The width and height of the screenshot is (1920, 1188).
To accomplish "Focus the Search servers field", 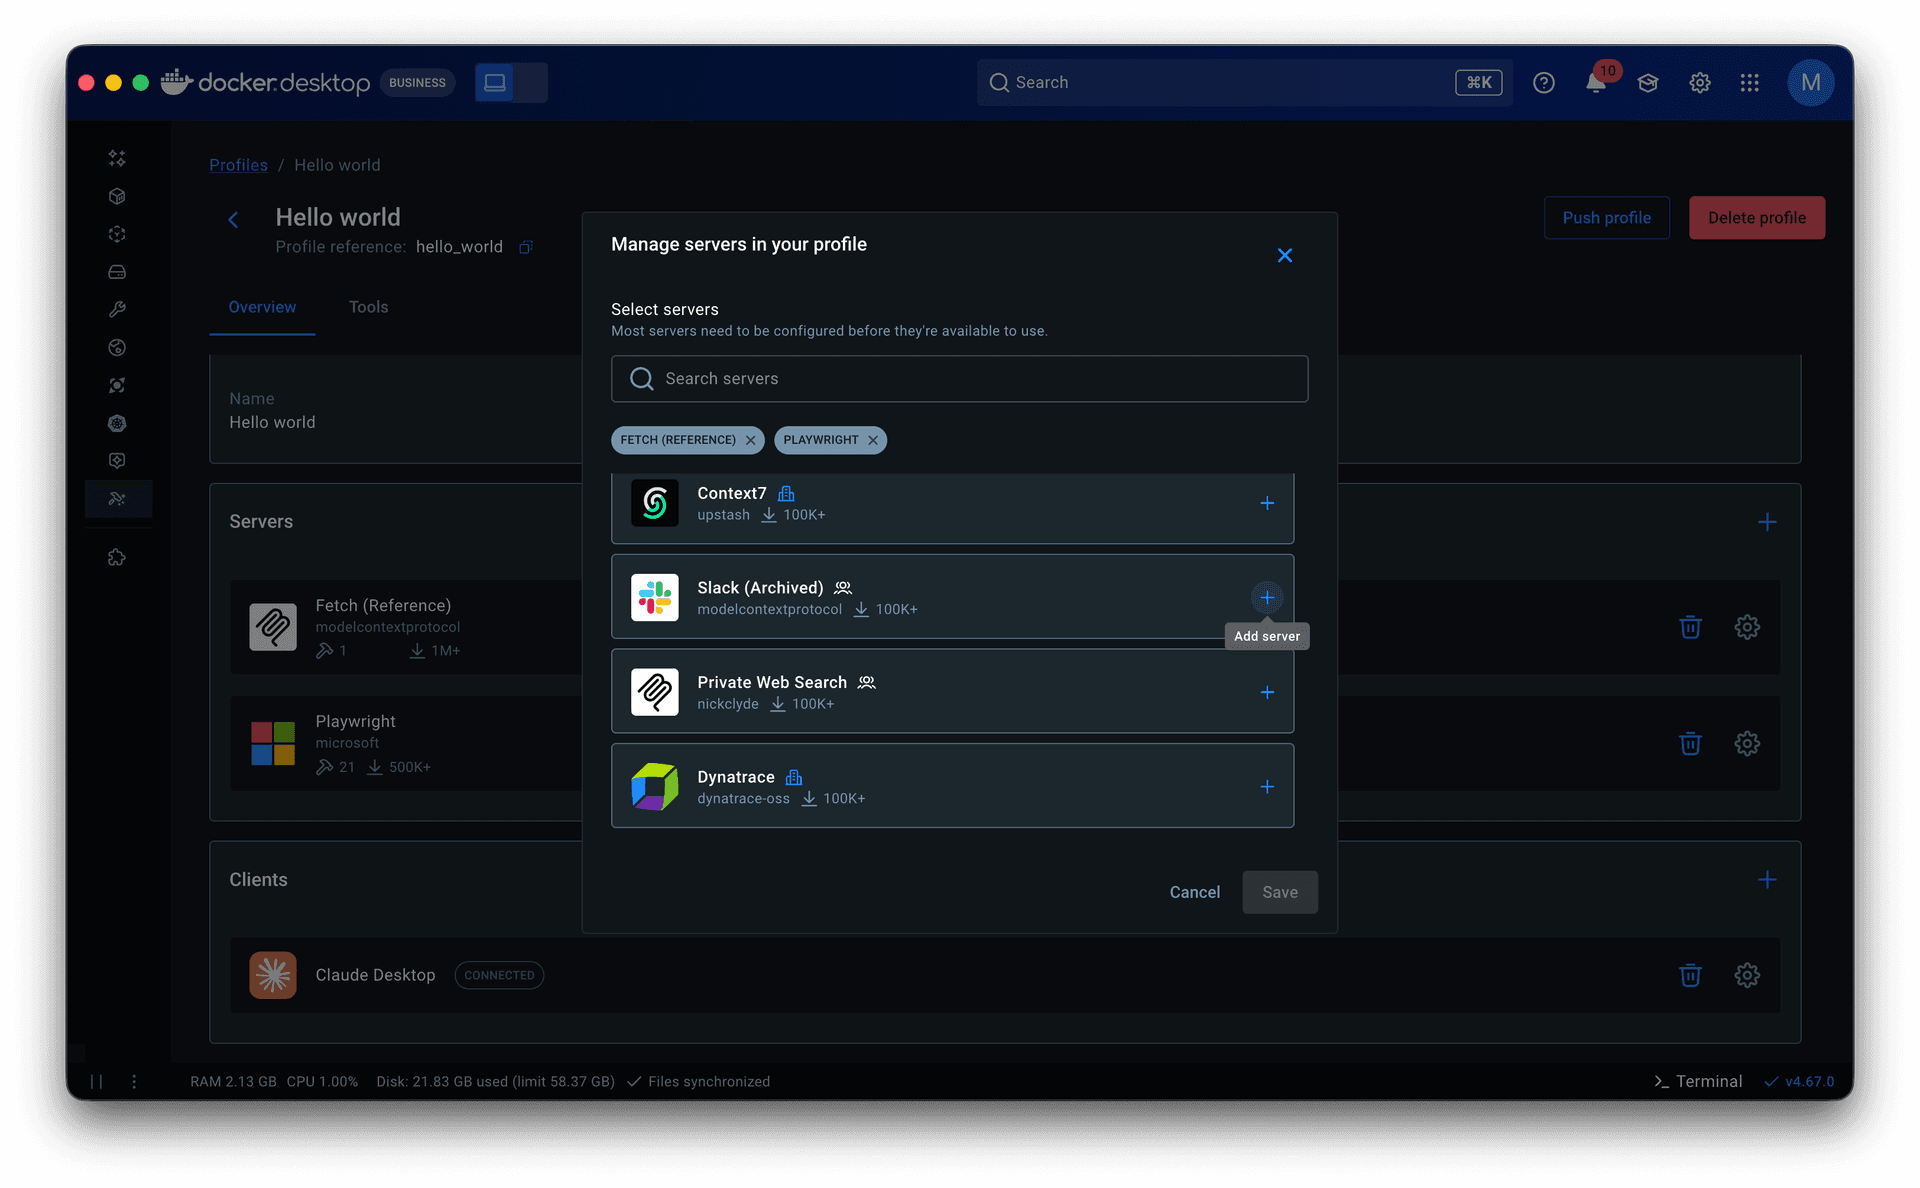I will pyautogui.click(x=958, y=379).
